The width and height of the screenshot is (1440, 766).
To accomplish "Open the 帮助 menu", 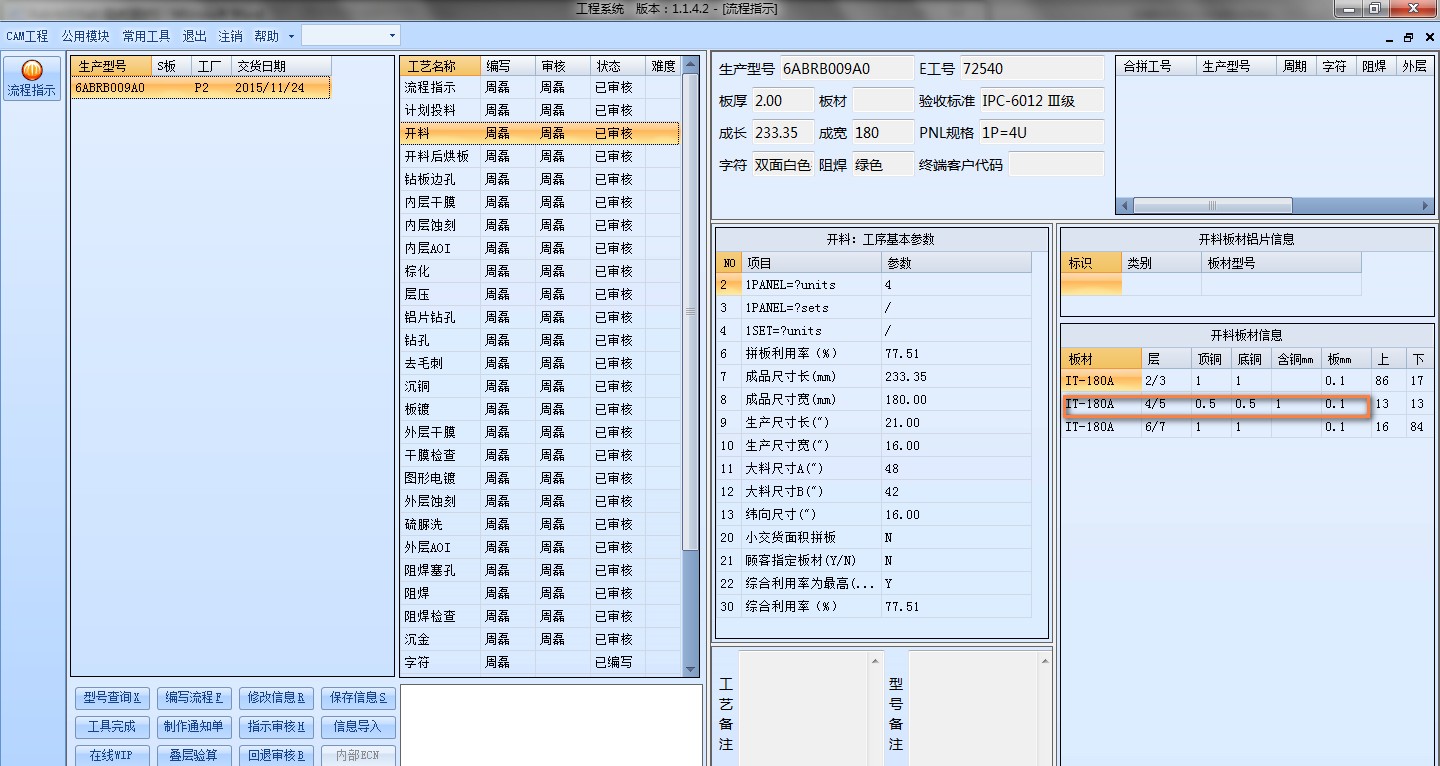I will [266, 36].
